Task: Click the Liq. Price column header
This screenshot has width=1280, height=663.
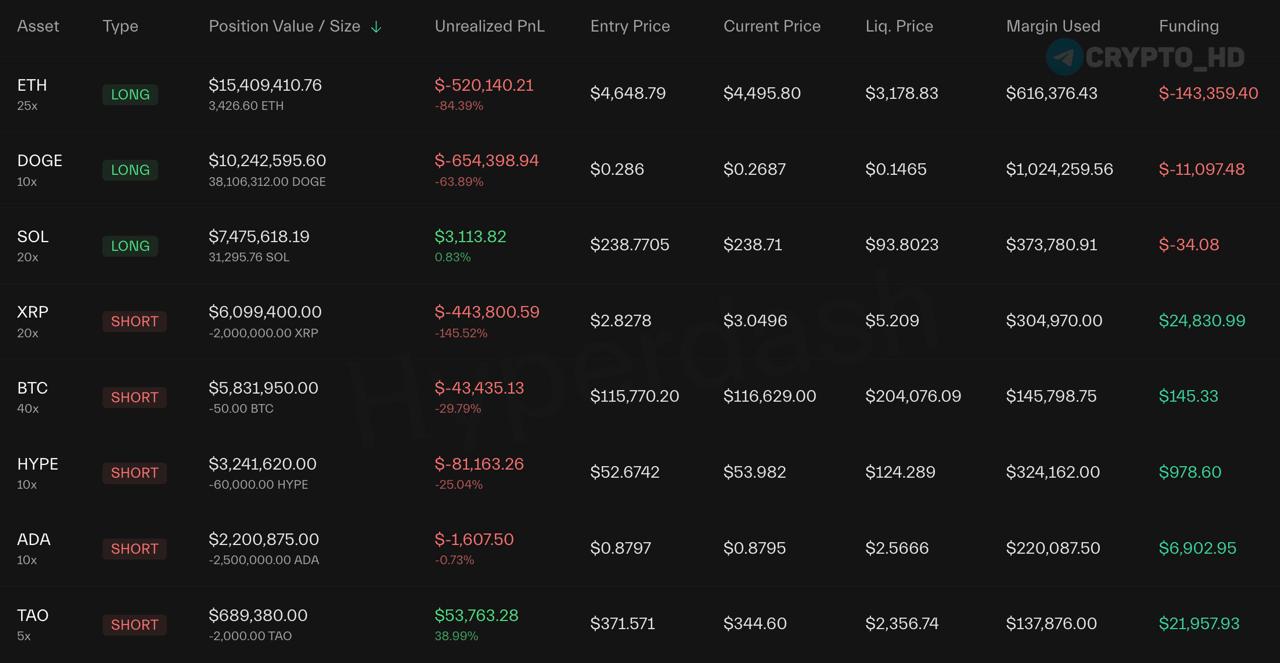Action: [x=899, y=26]
